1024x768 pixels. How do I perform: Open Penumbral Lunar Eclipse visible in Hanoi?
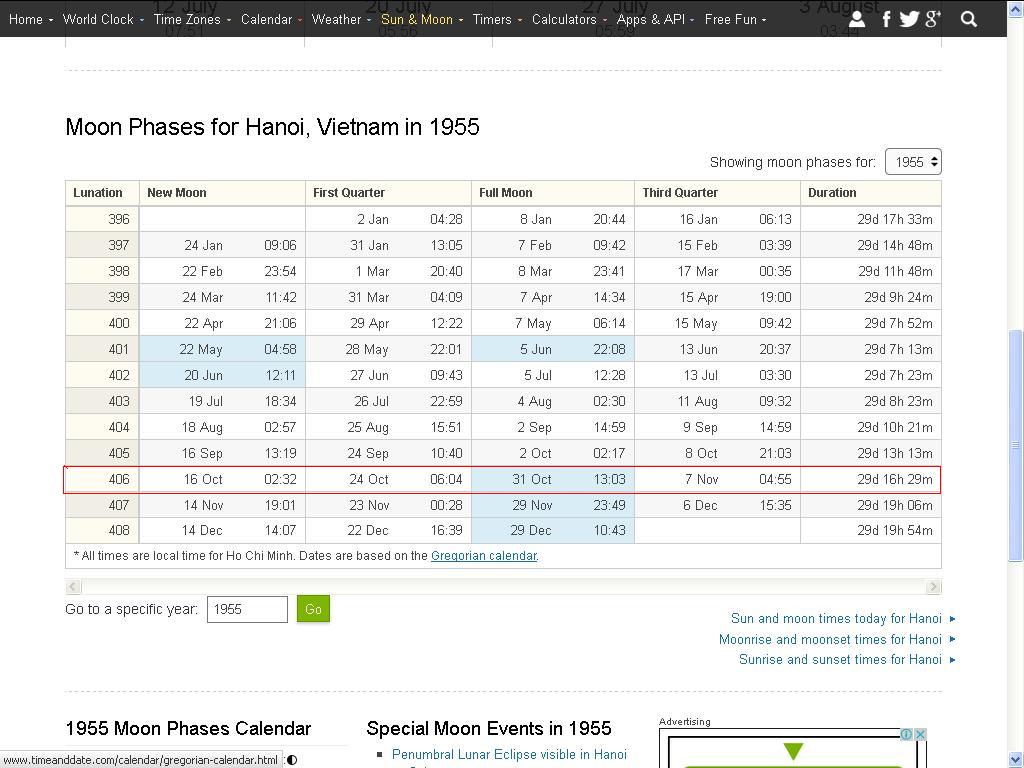pos(509,755)
